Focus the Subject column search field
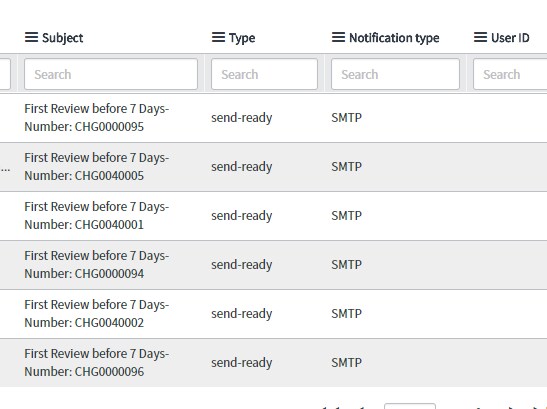This screenshot has height=409, width=547. 111,74
